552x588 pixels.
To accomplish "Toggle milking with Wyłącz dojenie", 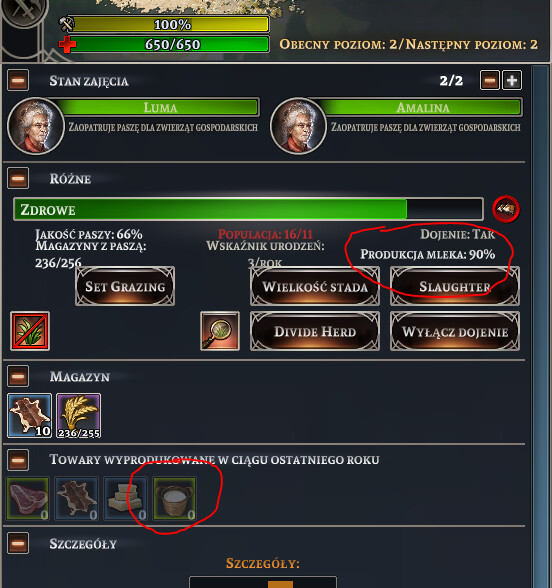I will pyautogui.click(x=455, y=332).
